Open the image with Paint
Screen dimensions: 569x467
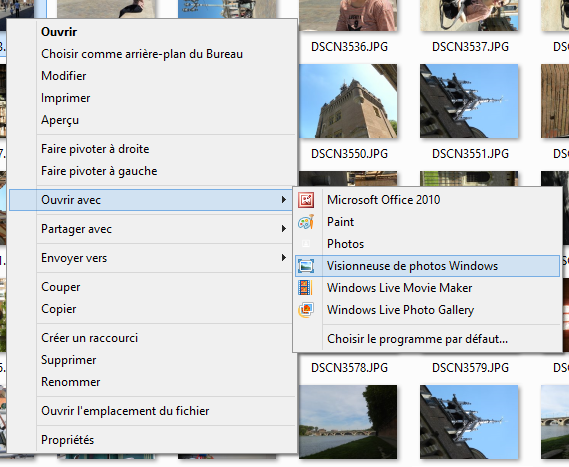(427, 222)
